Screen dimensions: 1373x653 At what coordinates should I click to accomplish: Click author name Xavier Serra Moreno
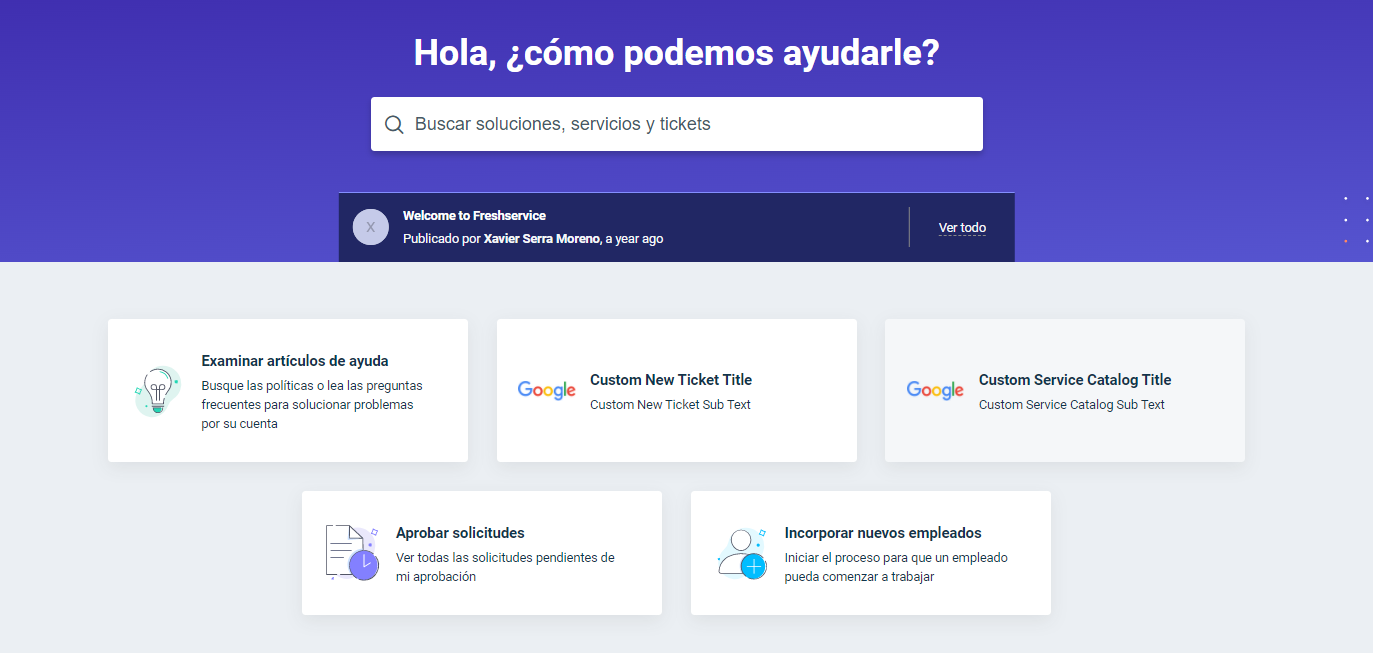pyautogui.click(x=542, y=239)
